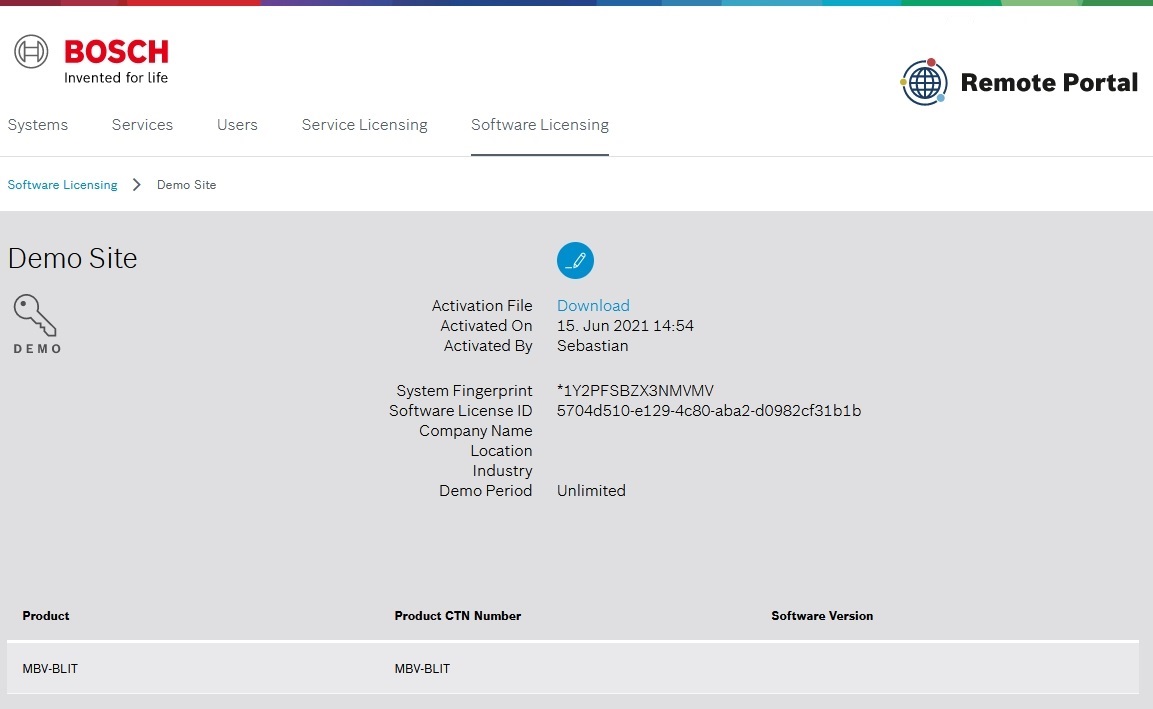Open the Service Licensing section
1153x709 pixels.
[x=364, y=124]
